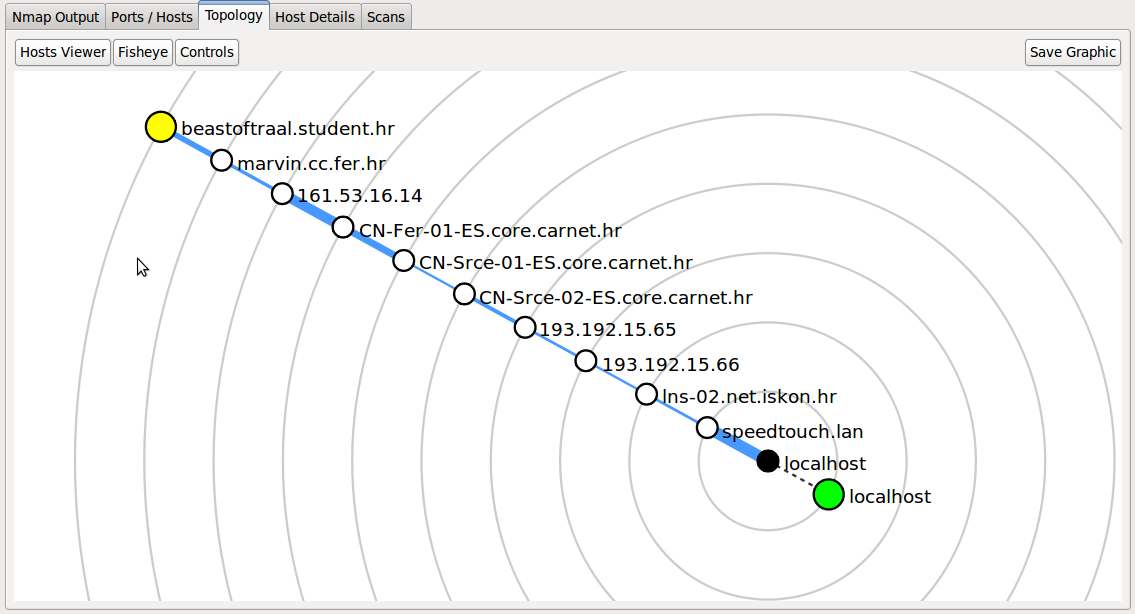Switch to the Nmap Output tab
This screenshot has width=1135, height=614.
point(56,17)
